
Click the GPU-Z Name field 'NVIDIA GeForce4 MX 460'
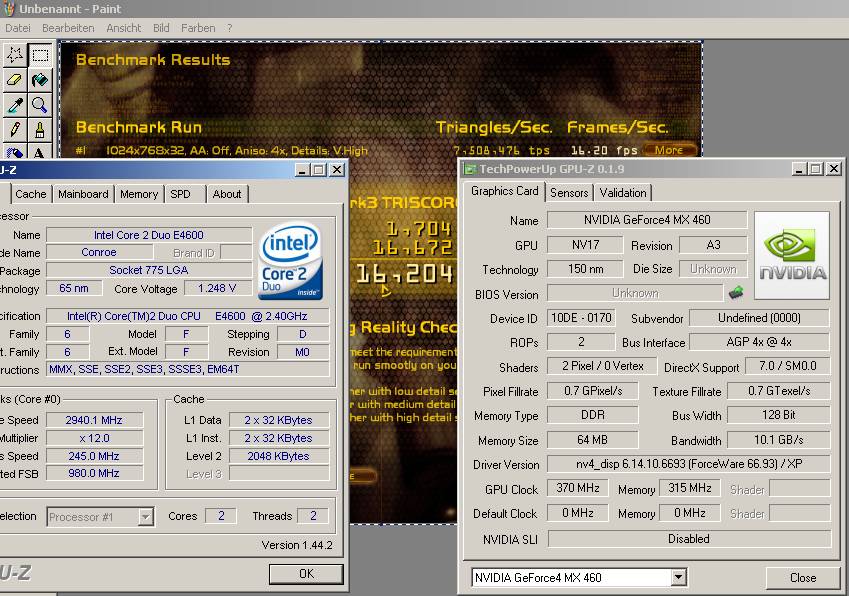647,220
